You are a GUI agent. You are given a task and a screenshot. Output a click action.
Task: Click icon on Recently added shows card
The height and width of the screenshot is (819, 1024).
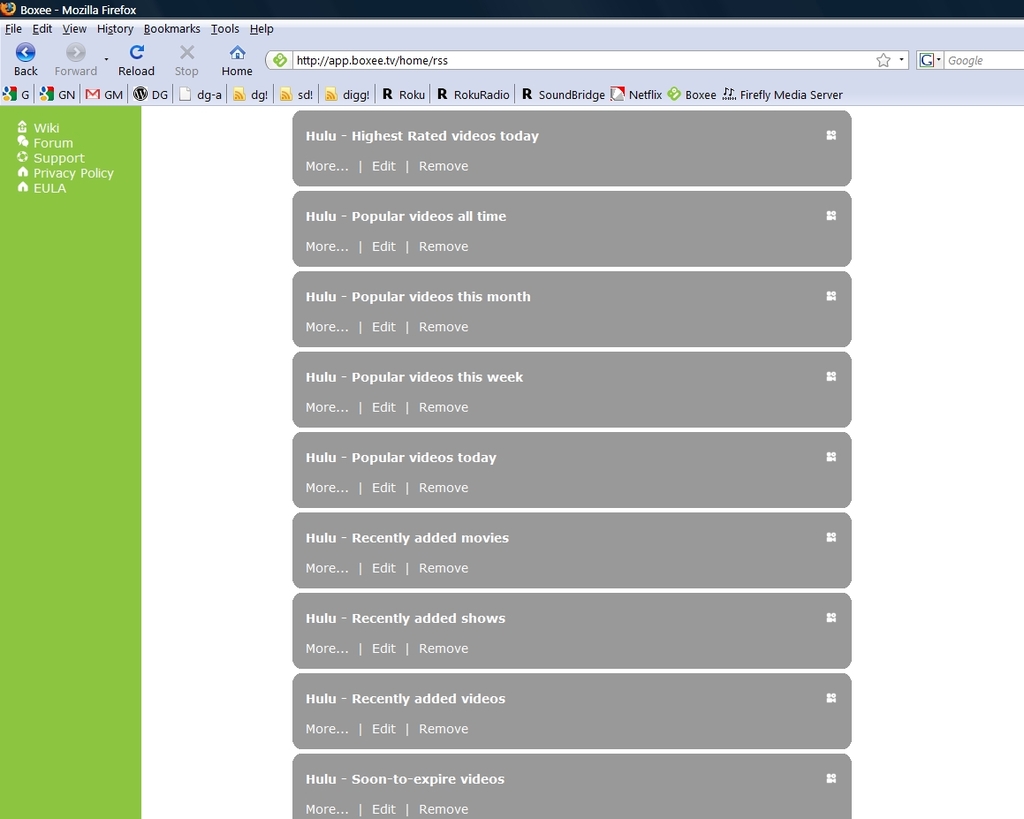tap(831, 617)
